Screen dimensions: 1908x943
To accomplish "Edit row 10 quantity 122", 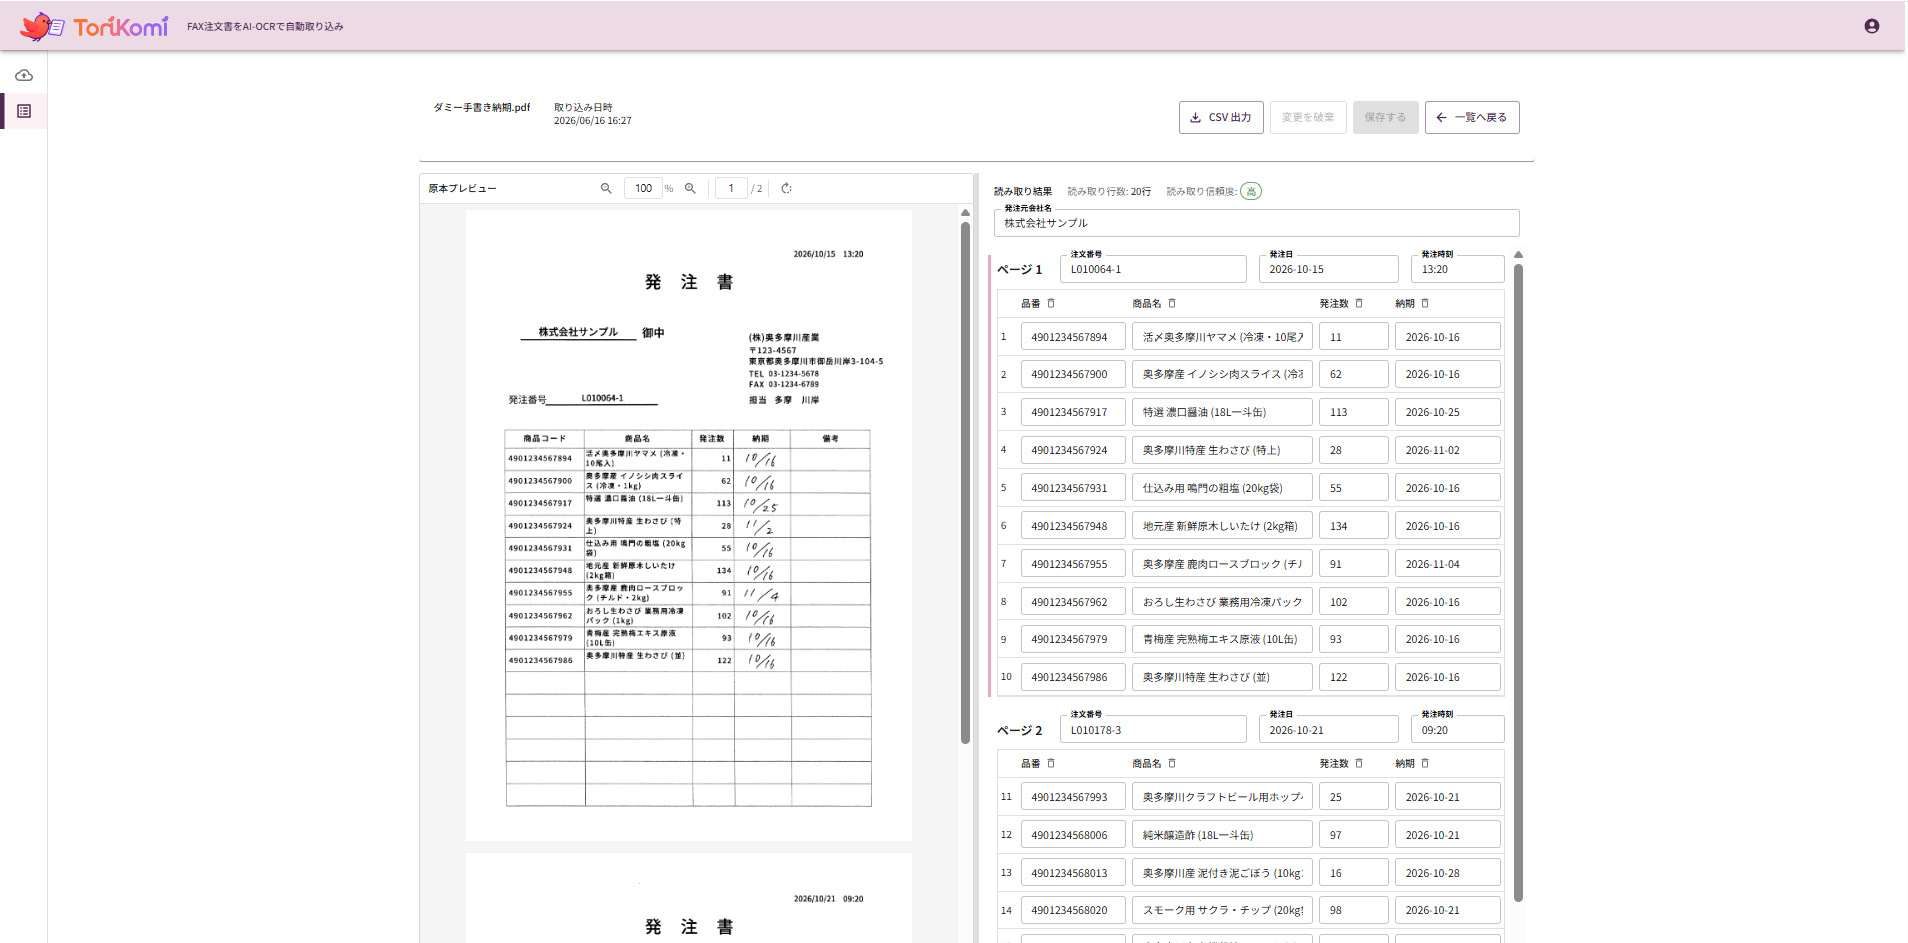I will click(1354, 677).
